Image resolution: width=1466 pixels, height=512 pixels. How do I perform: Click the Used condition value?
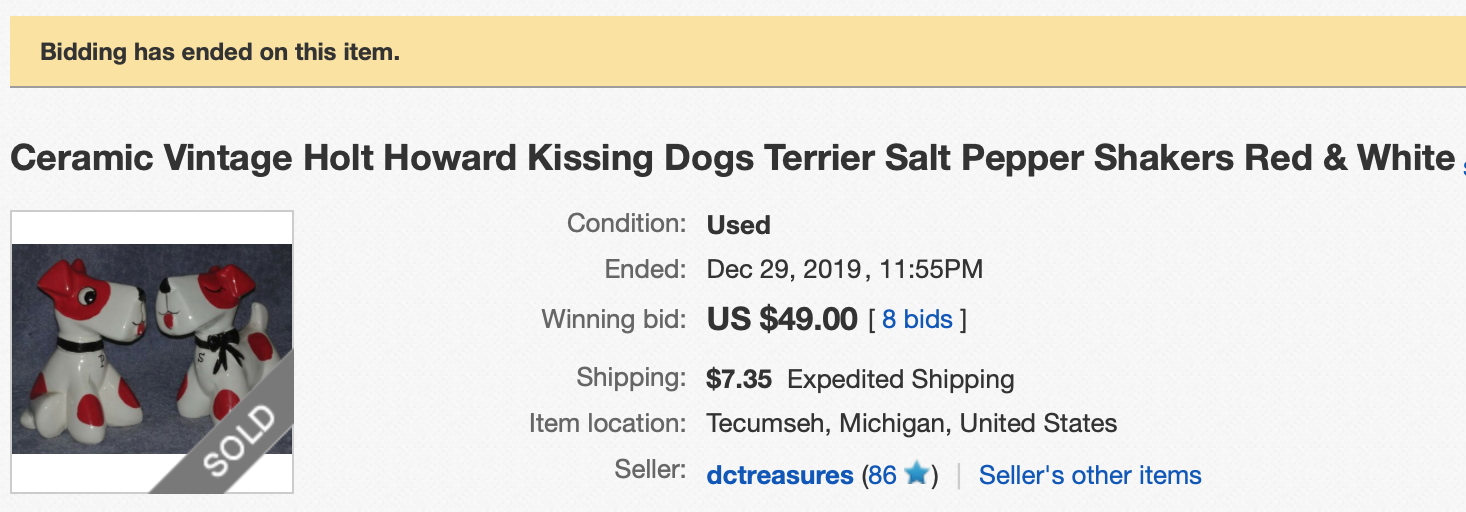pyautogui.click(x=738, y=225)
